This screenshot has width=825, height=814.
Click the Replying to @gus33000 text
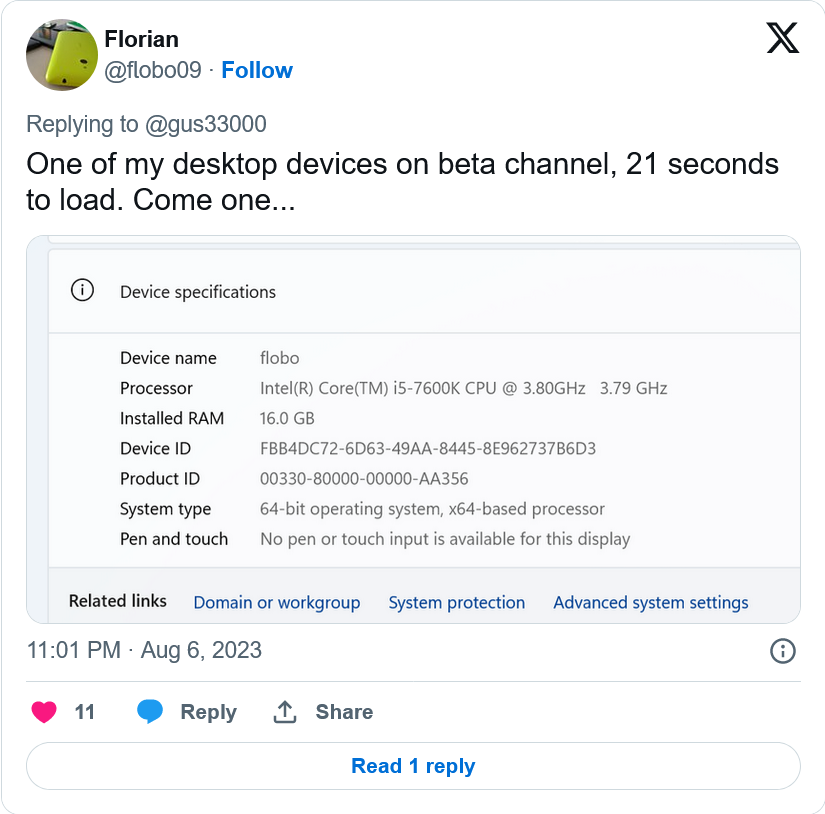pyautogui.click(x=146, y=124)
